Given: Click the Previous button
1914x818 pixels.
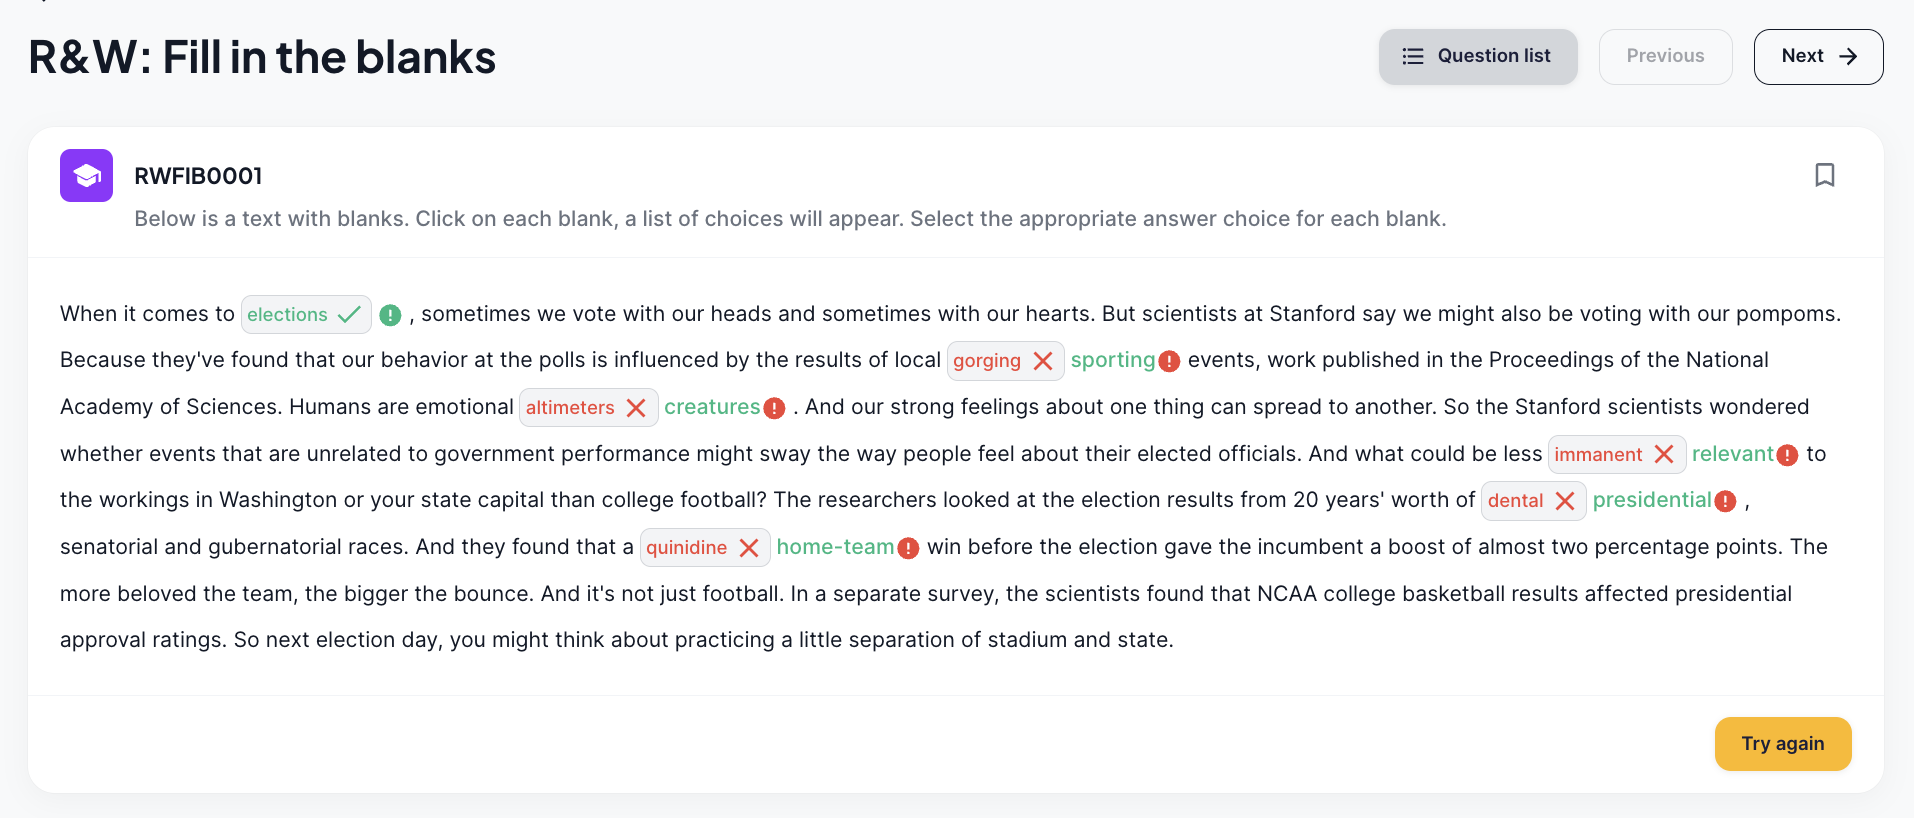Looking at the screenshot, I should pos(1665,56).
